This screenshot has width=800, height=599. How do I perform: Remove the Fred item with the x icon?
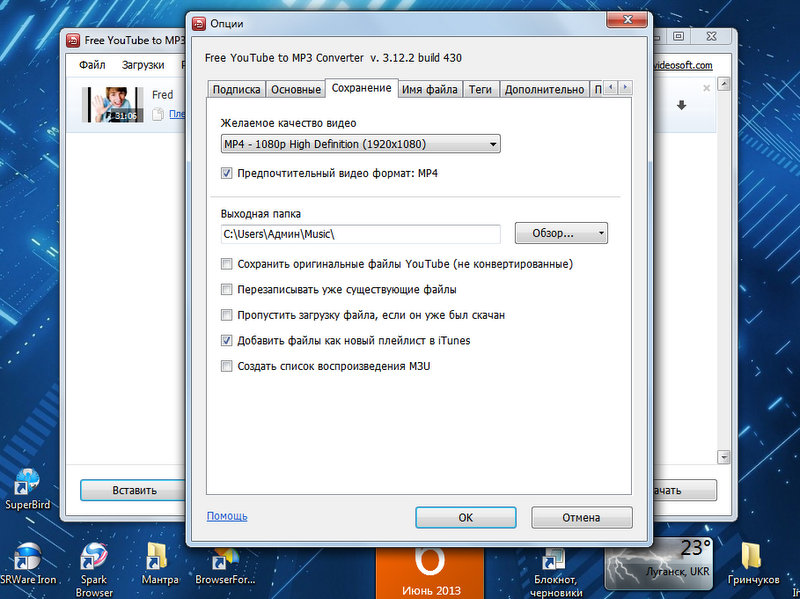707,88
